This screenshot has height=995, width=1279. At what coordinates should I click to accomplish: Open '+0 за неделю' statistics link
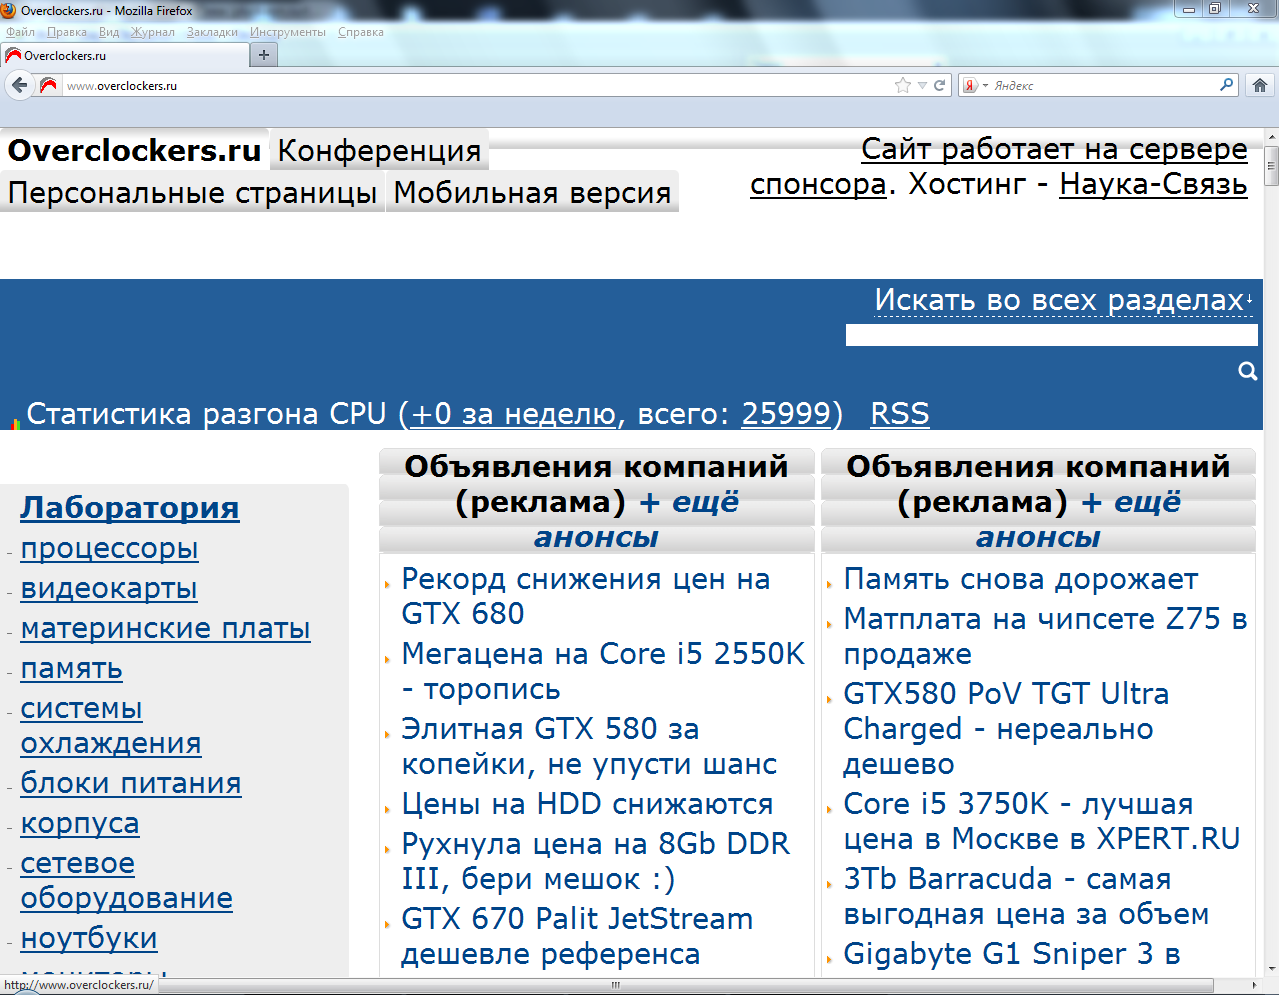point(513,413)
